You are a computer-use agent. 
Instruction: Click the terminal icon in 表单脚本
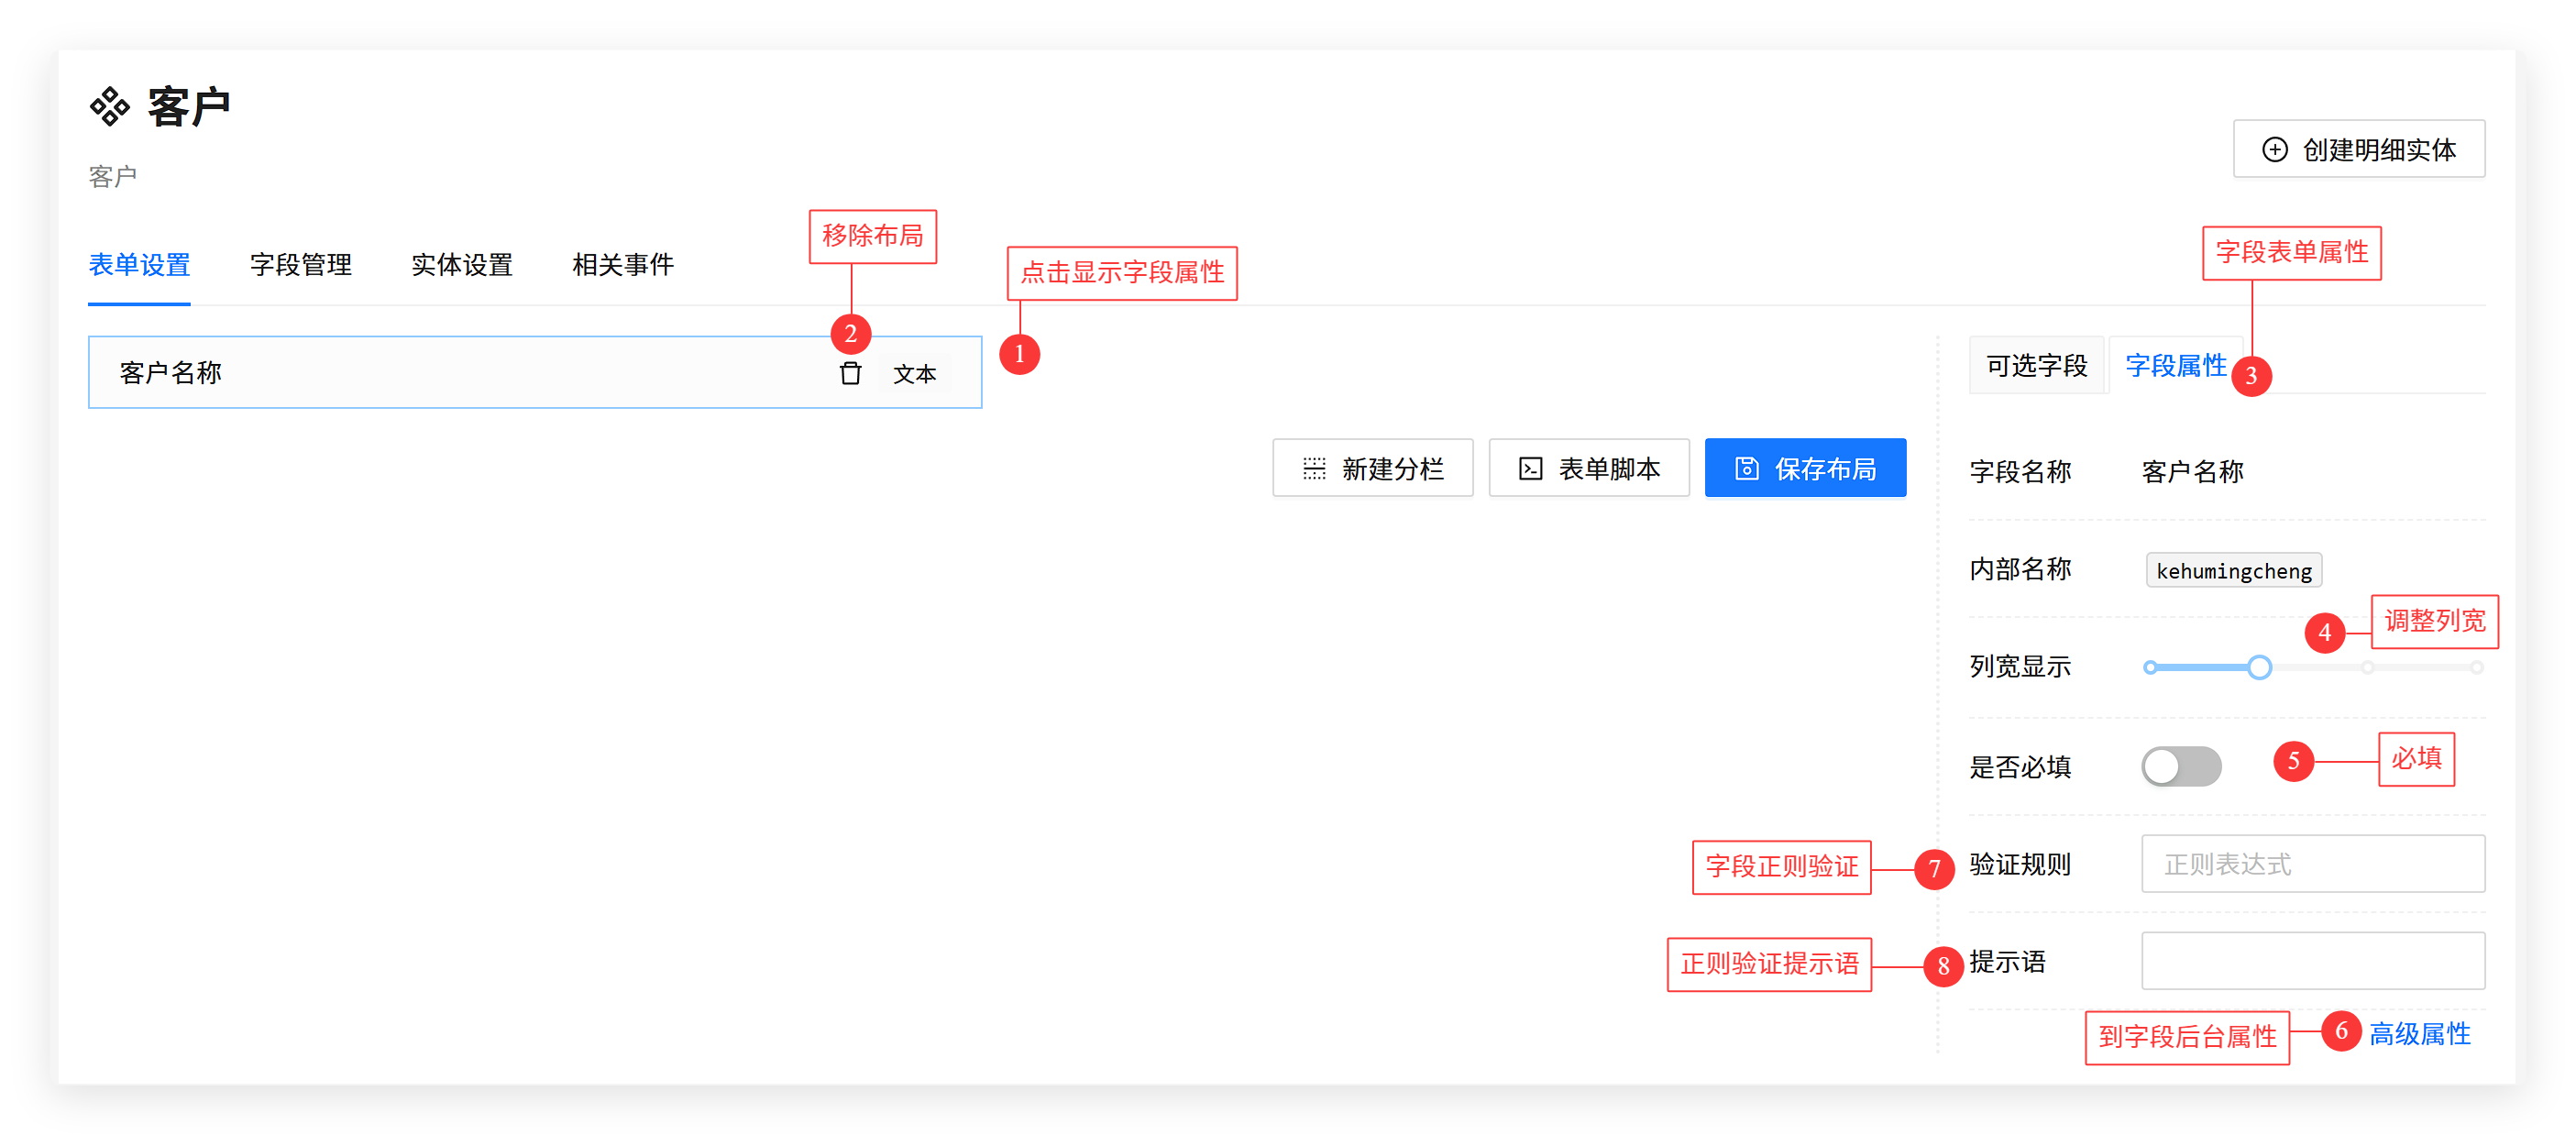1530,468
